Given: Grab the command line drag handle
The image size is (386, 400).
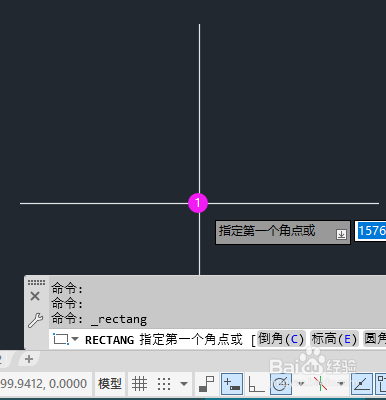Looking at the screenshot, I should click(x=36, y=283).
